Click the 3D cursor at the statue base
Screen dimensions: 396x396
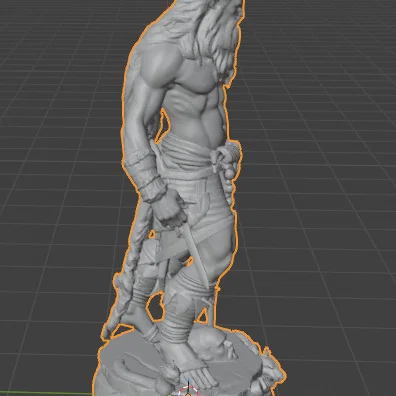(188, 391)
